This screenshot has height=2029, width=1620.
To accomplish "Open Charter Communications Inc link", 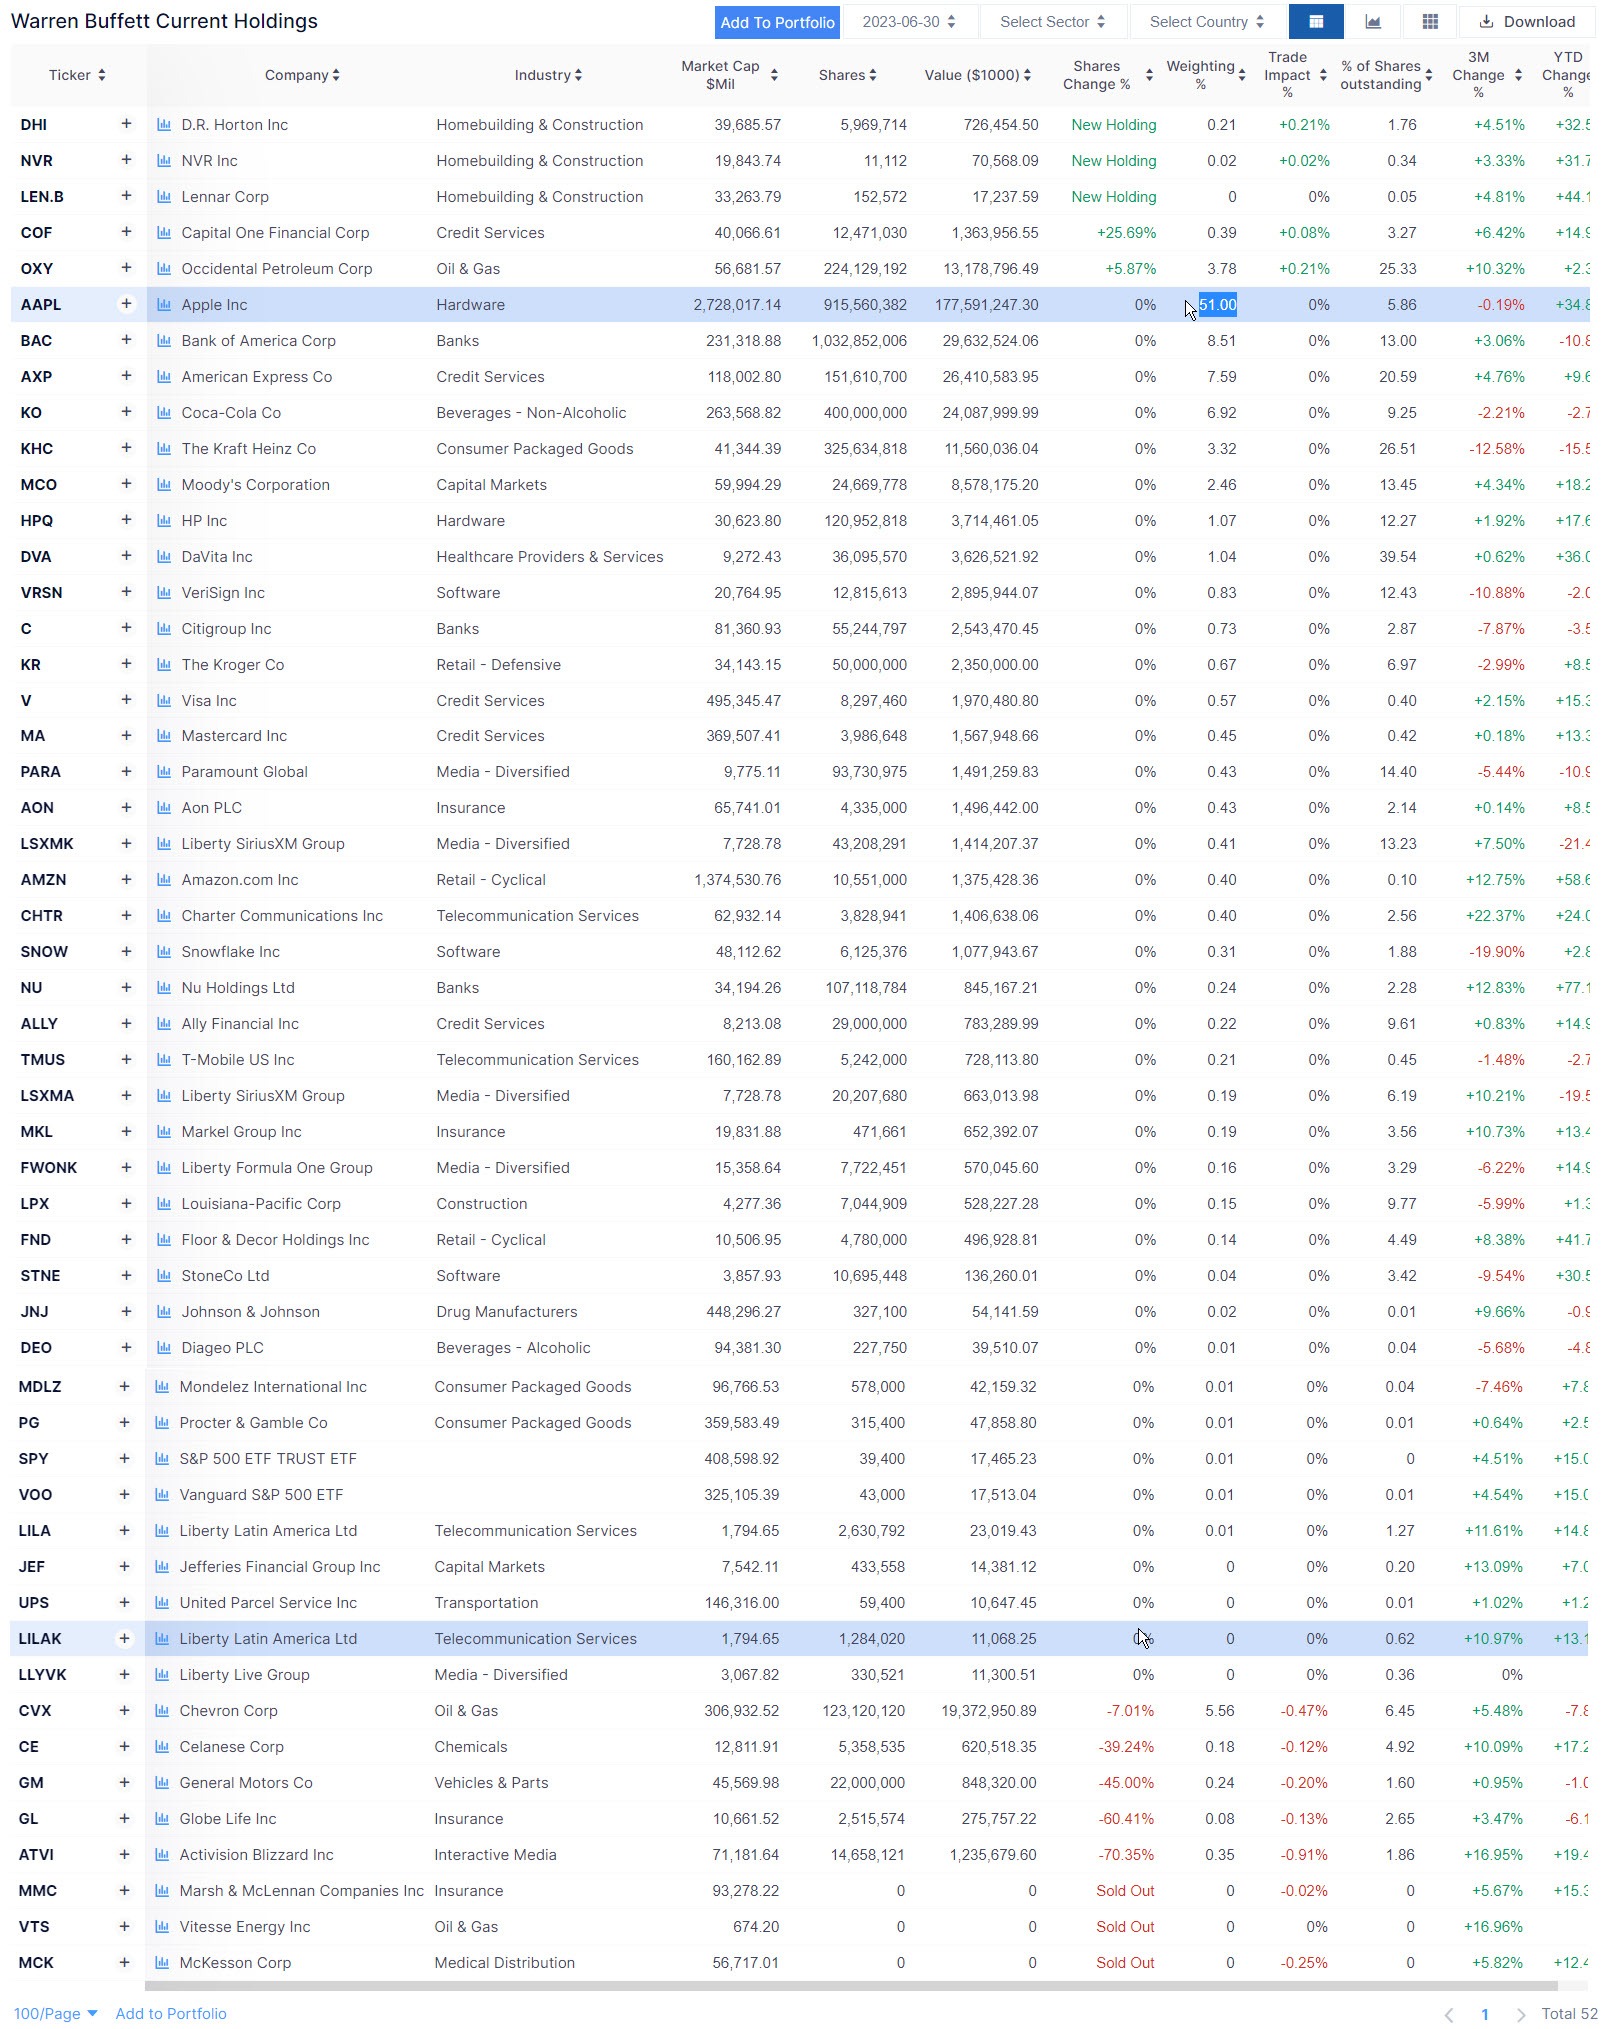I will click(282, 916).
